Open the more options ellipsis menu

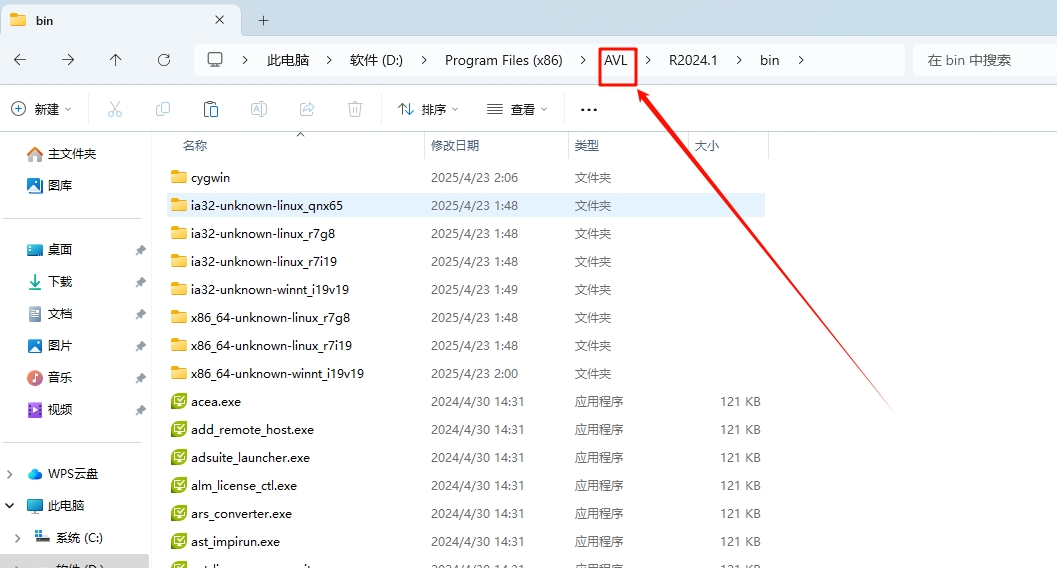tap(588, 110)
